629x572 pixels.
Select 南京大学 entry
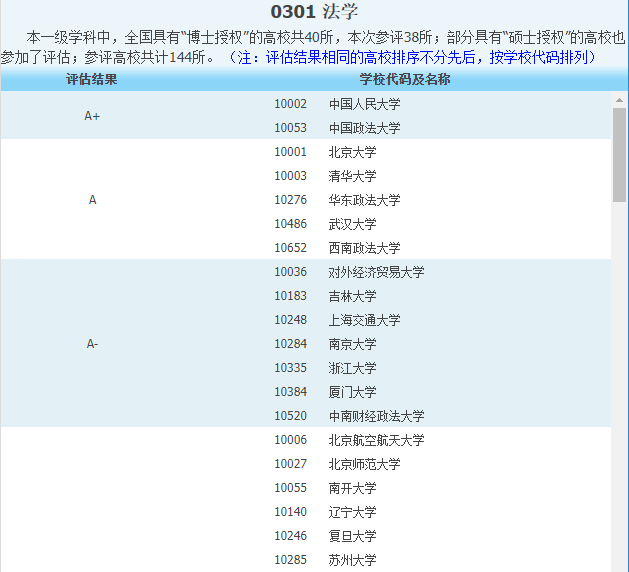tap(353, 344)
